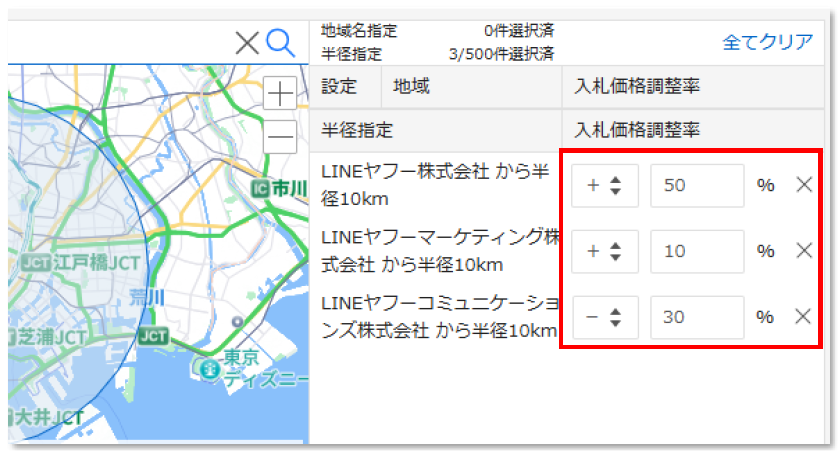Remove LINEヤフー株式会社 radius row
Screen dimensions: 838x451
click(804, 185)
